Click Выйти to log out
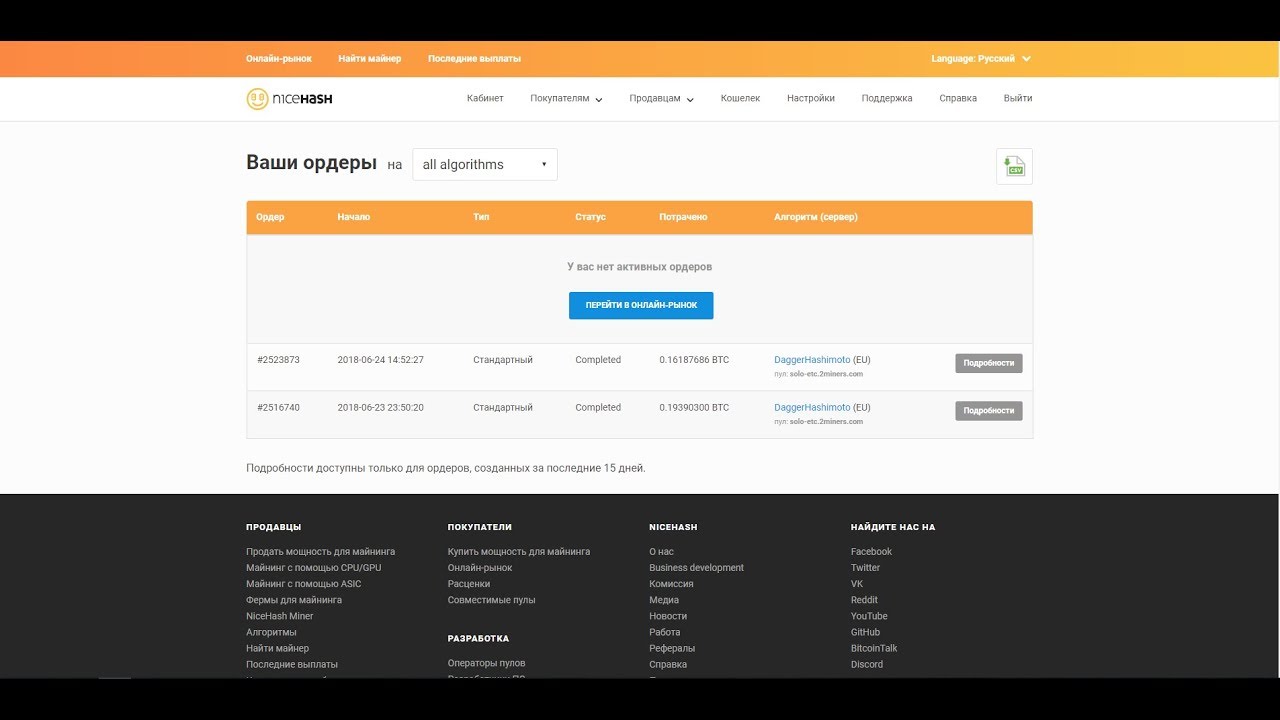Viewport: 1280px width, 720px height. coord(1017,98)
